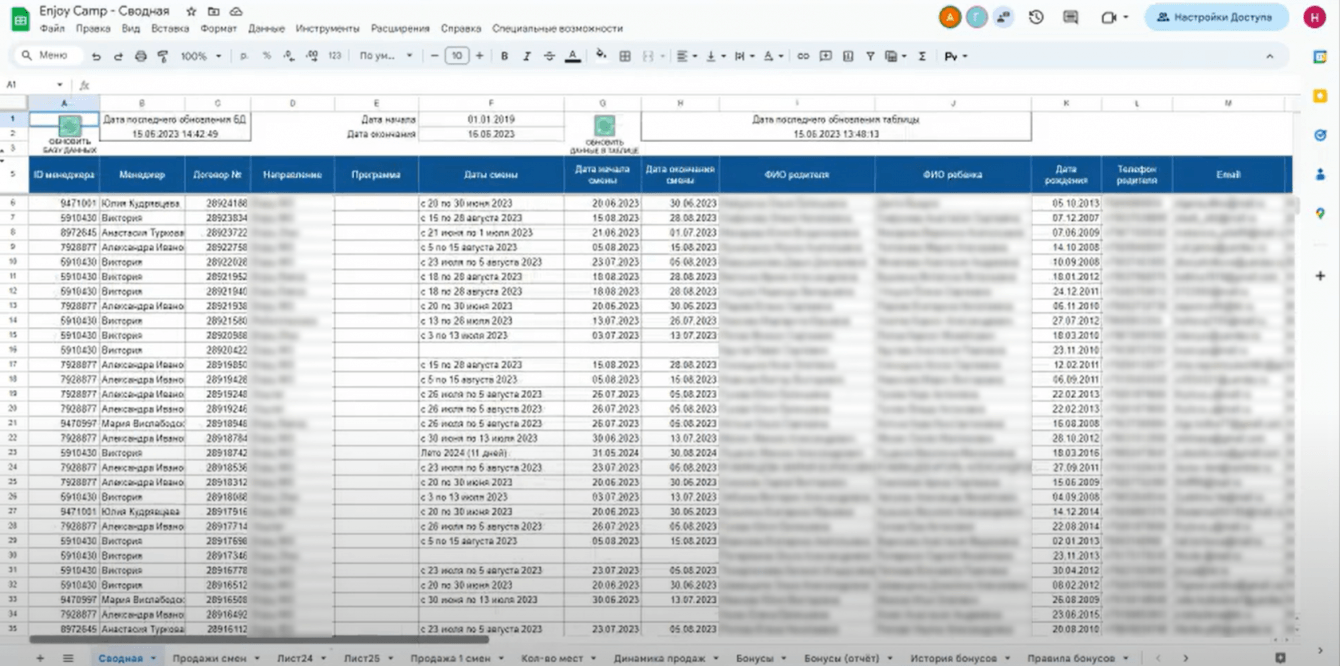Click the paint format roller icon
This screenshot has width=1340, height=666.
tap(163, 56)
